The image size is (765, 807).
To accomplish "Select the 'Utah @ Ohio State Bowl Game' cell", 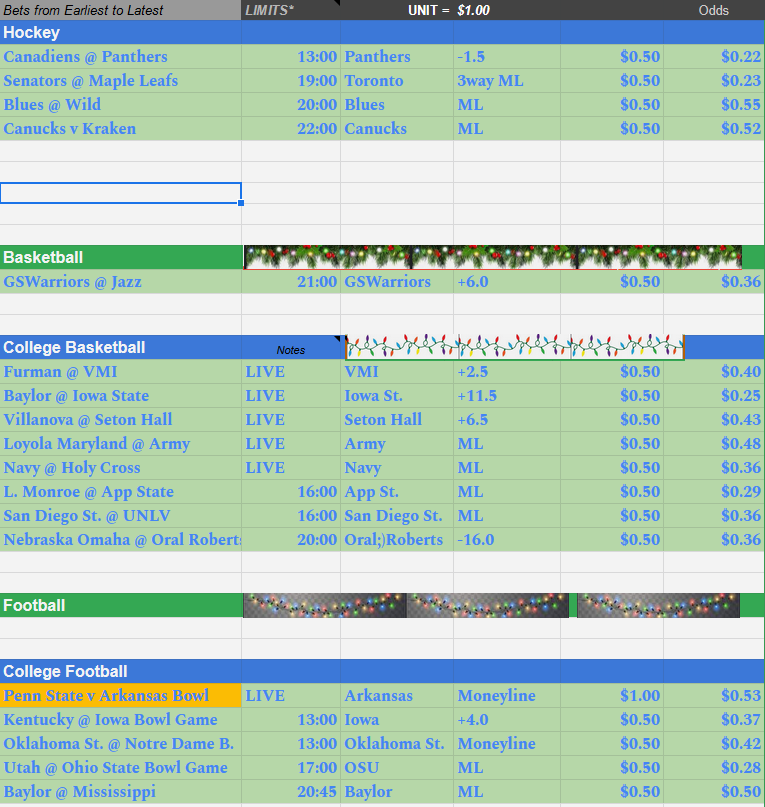I will tap(120, 767).
